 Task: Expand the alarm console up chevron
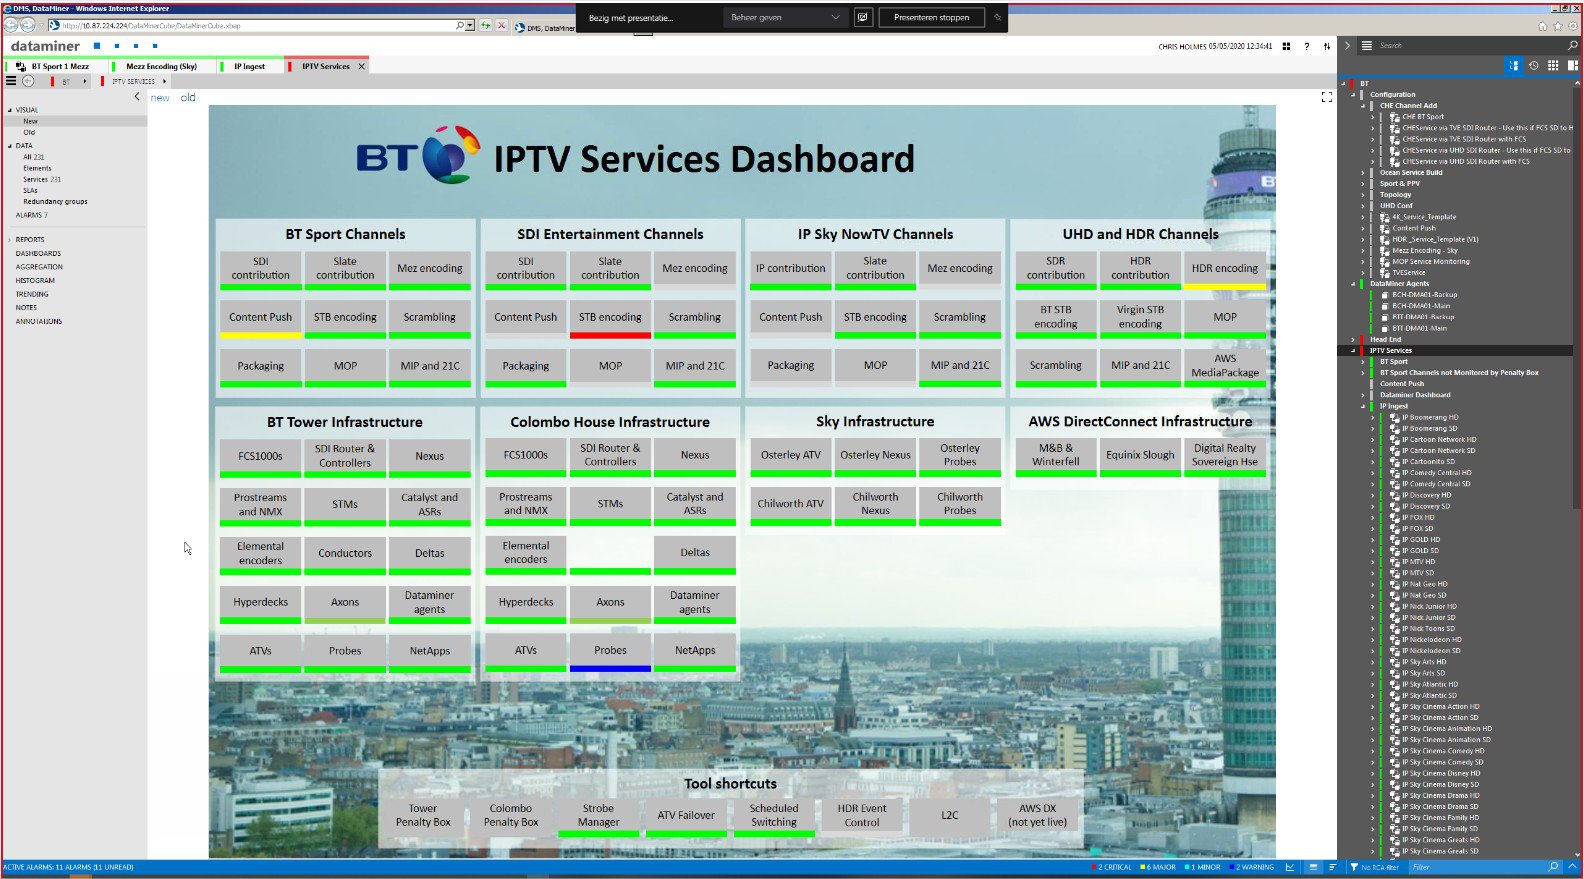click(1572, 867)
